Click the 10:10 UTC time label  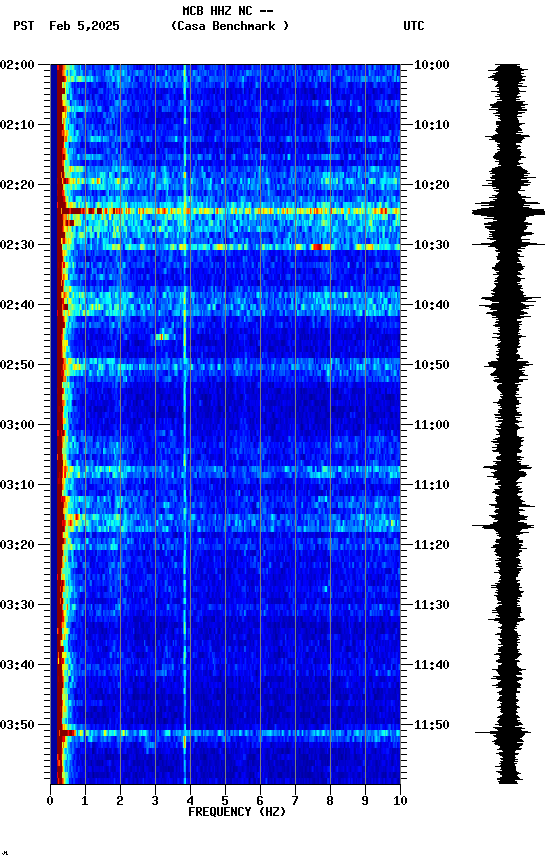pos(432,125)
